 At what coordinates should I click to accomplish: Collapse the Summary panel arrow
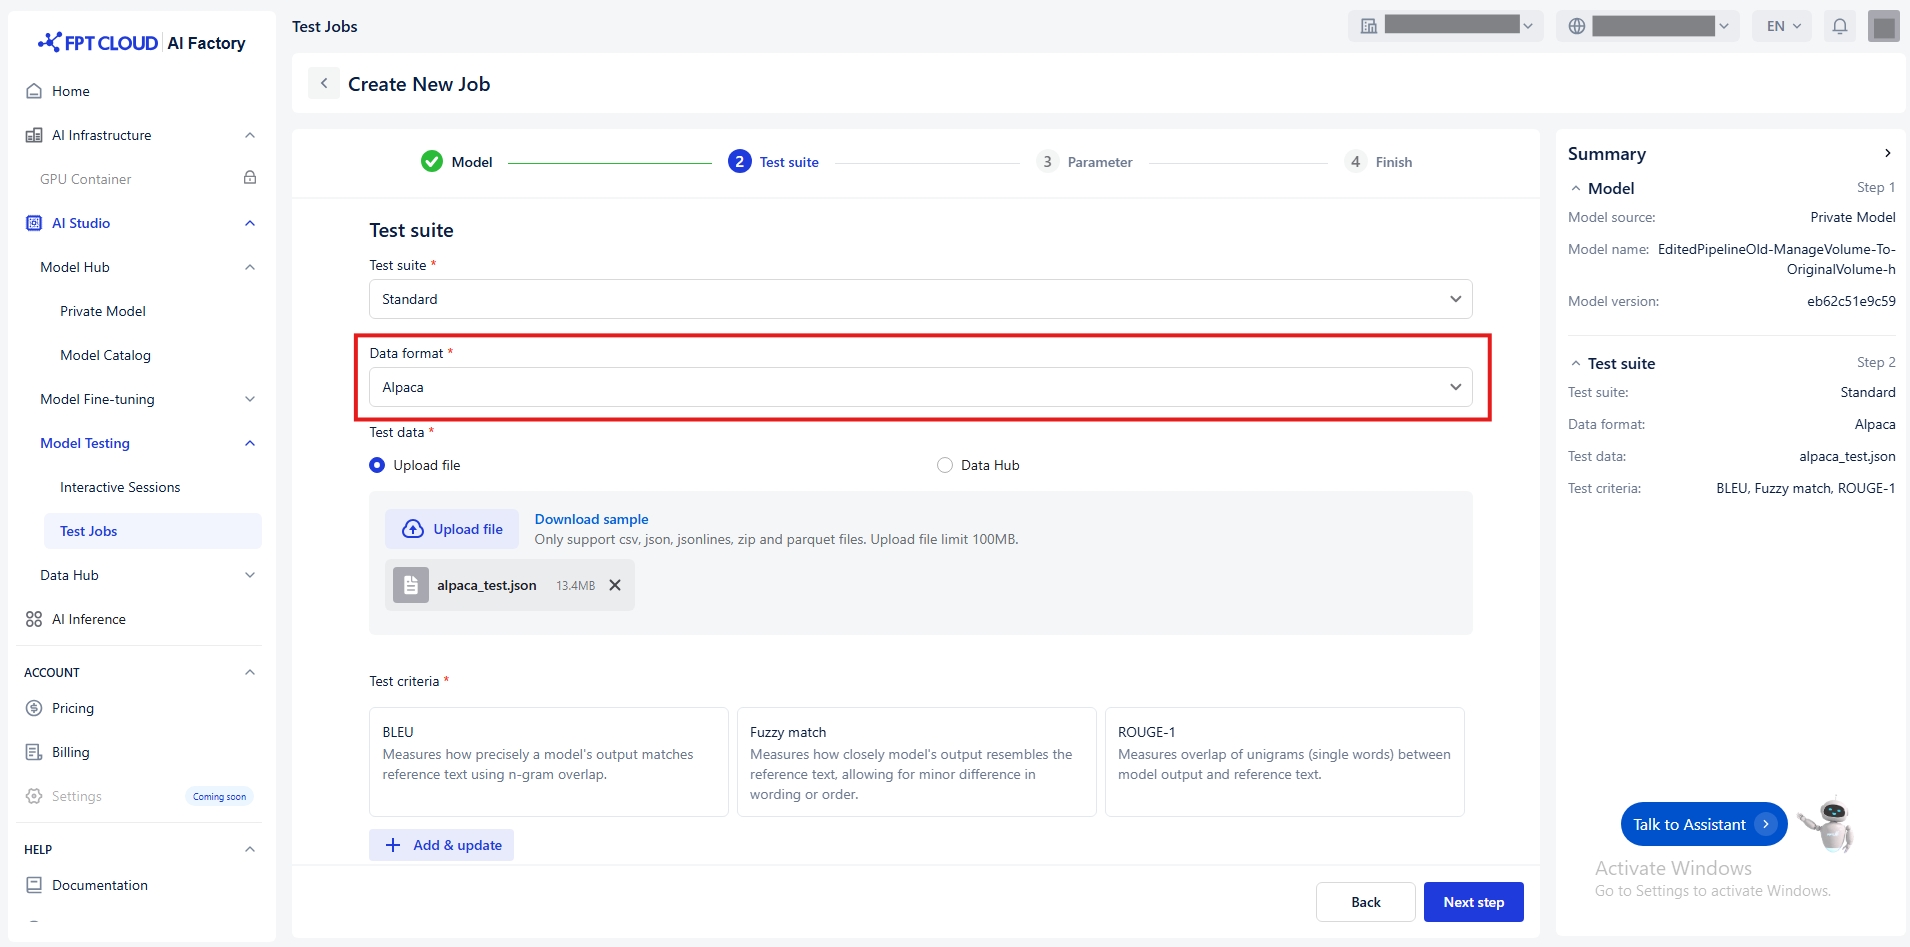pyautogui.click(x=1887, y=153)
